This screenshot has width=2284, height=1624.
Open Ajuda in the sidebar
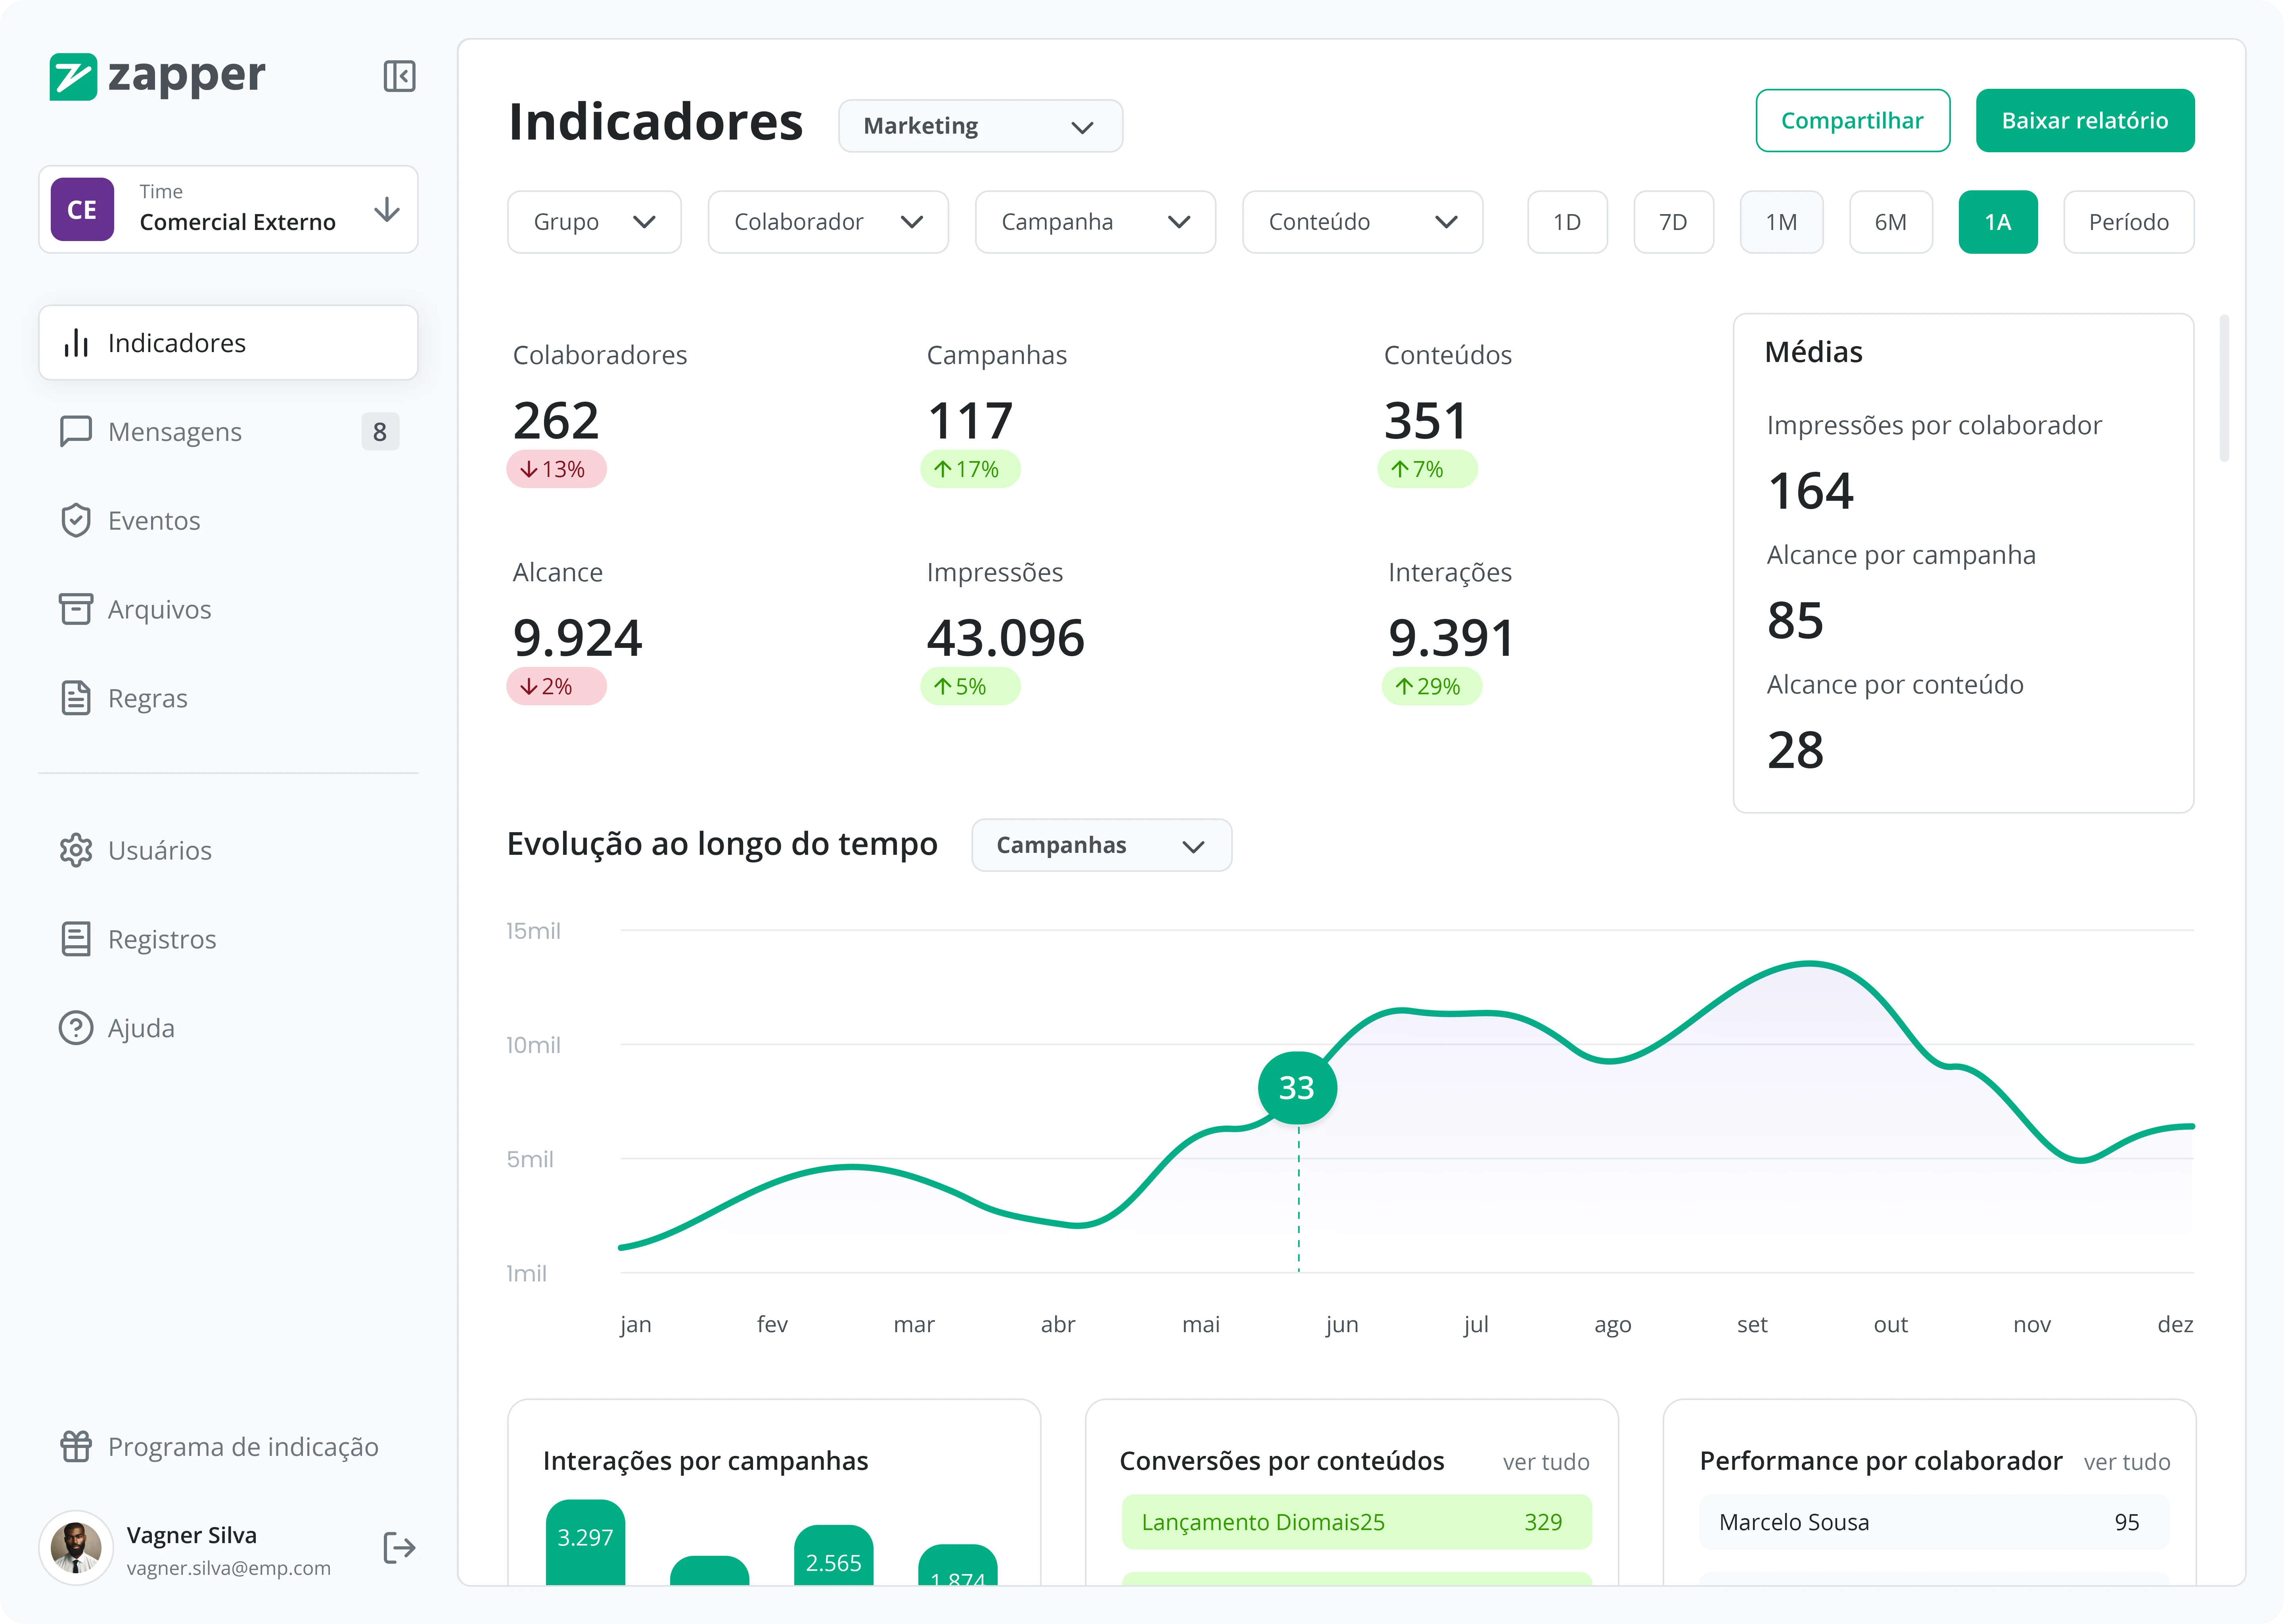point(228,1028)
